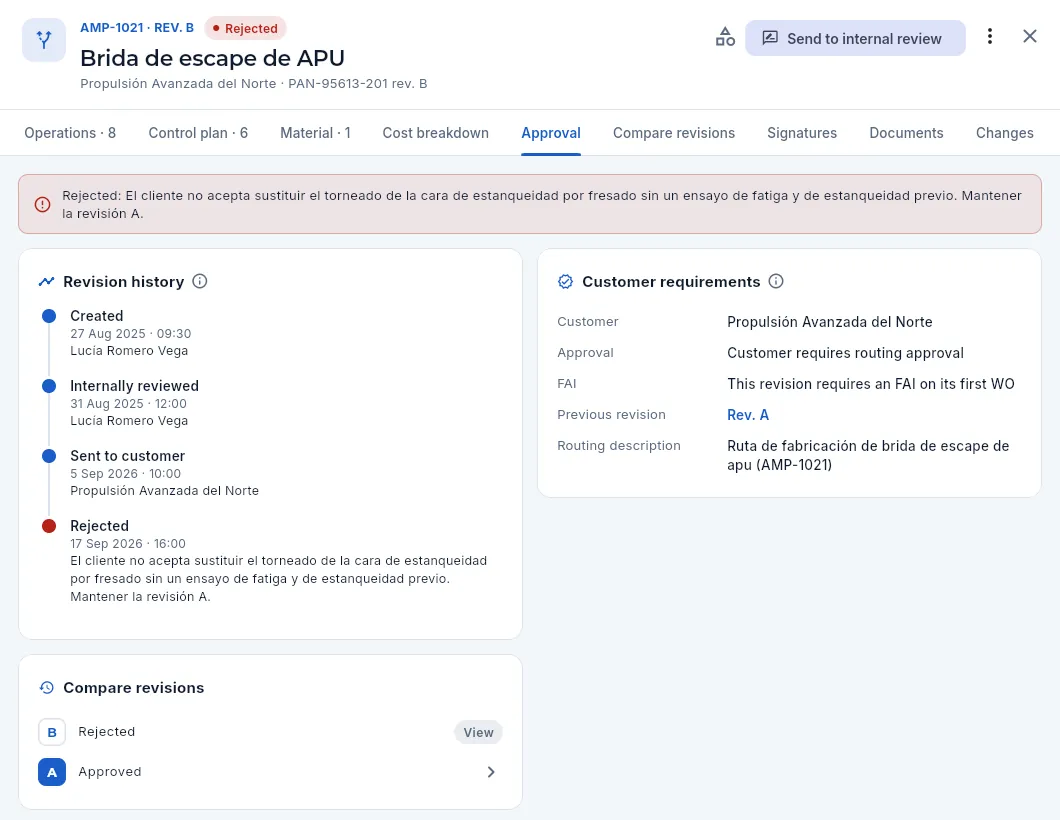Click View button for revision B
Image resolution: width=1060 pixels, height=820 pixels.
(x=478, y=732)
